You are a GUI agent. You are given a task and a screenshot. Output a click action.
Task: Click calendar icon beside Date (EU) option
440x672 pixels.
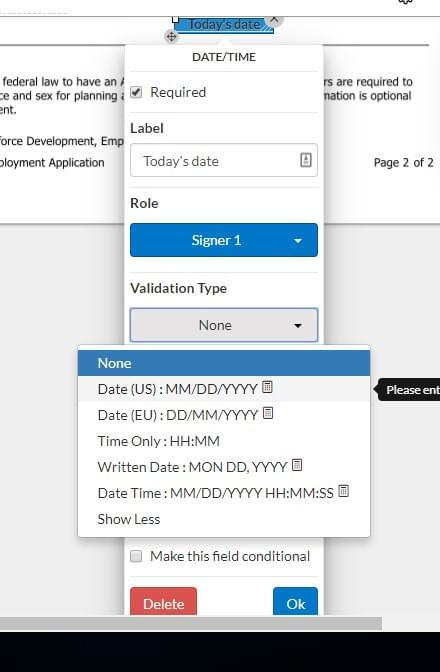tap(268, 413)
